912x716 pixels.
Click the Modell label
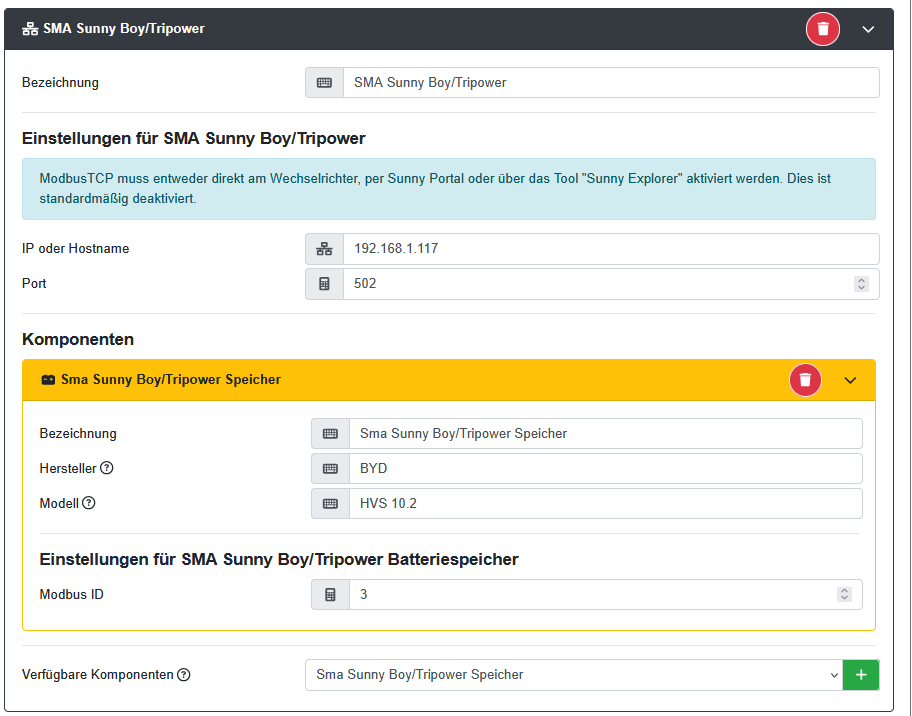[x=59, y=504]
